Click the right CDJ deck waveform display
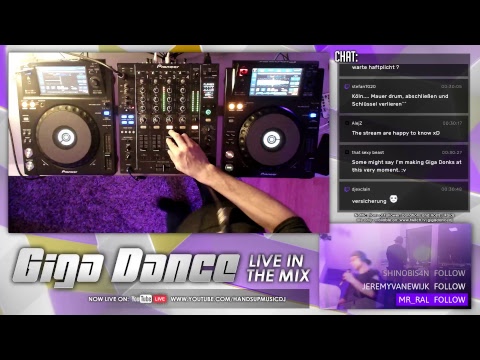 click(x=276, y=82)
